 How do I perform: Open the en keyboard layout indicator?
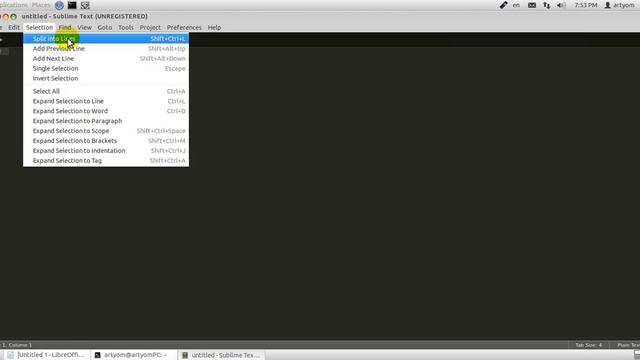click(x=516, y=5)
